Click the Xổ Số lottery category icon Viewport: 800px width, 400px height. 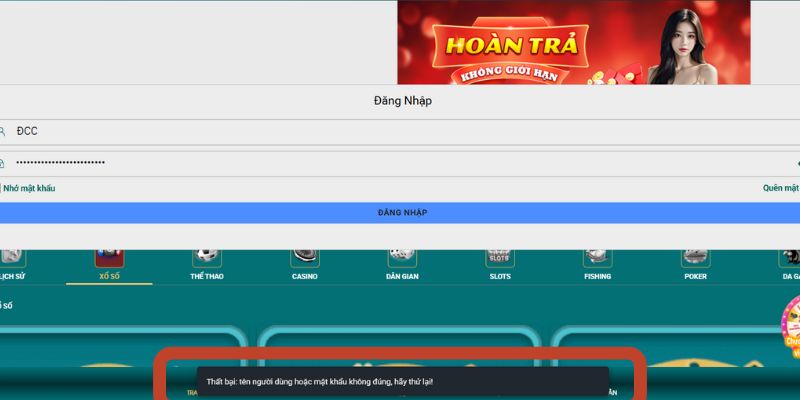coord(109,258)
